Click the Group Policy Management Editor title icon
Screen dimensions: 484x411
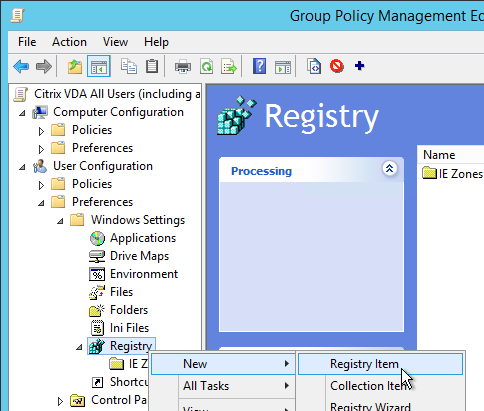click(x=17, y=15)
